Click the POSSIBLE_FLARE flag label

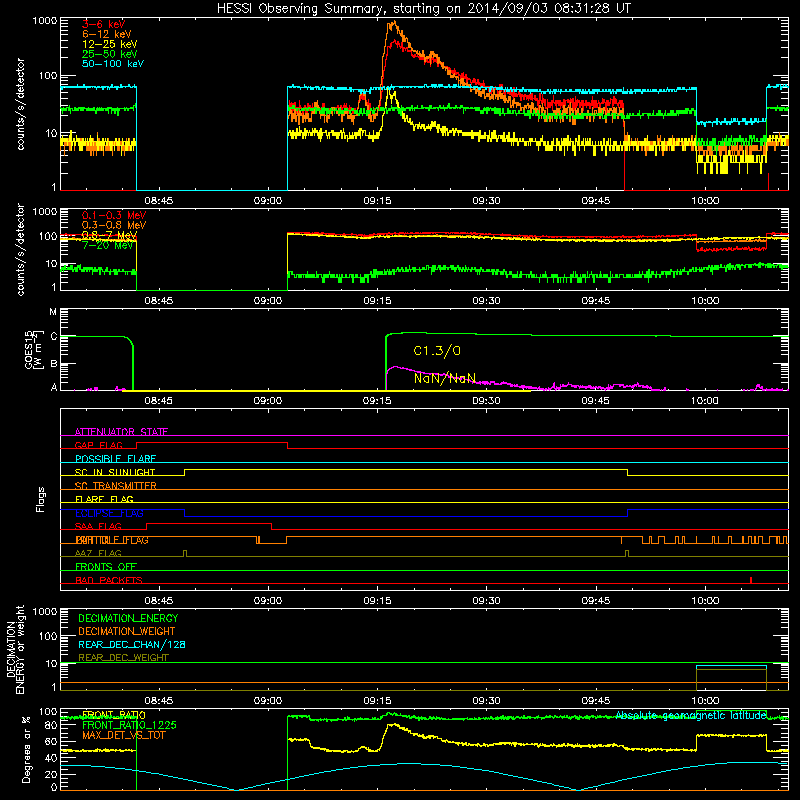(x=115, y=459)
